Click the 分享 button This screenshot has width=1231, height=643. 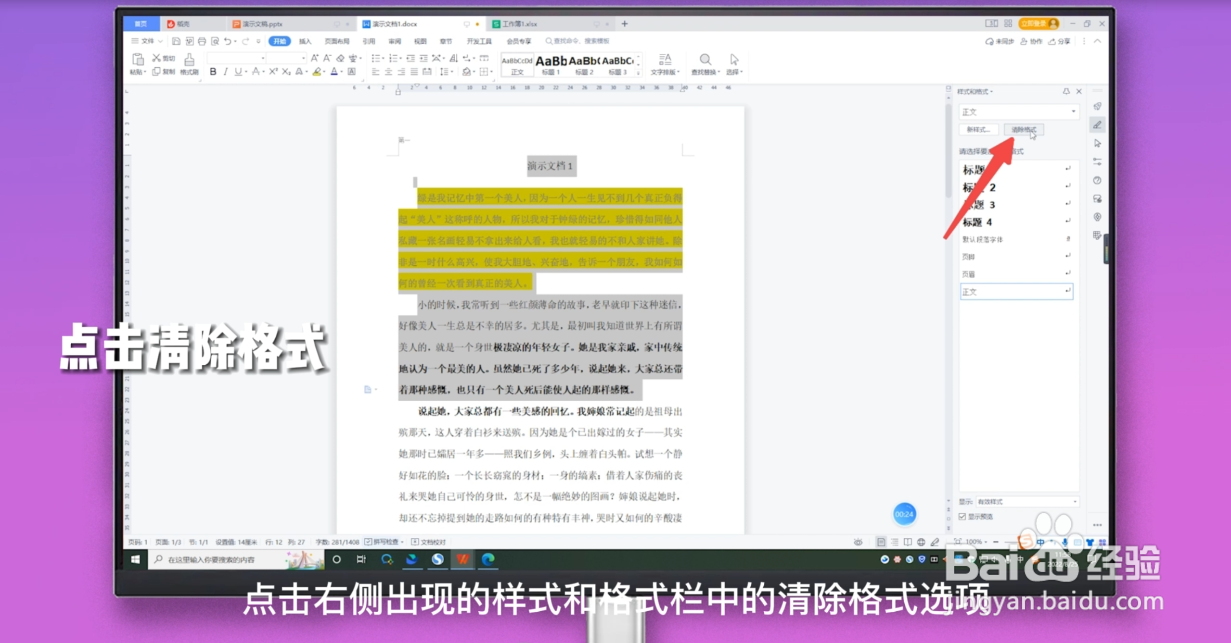tap(1060, 41)
